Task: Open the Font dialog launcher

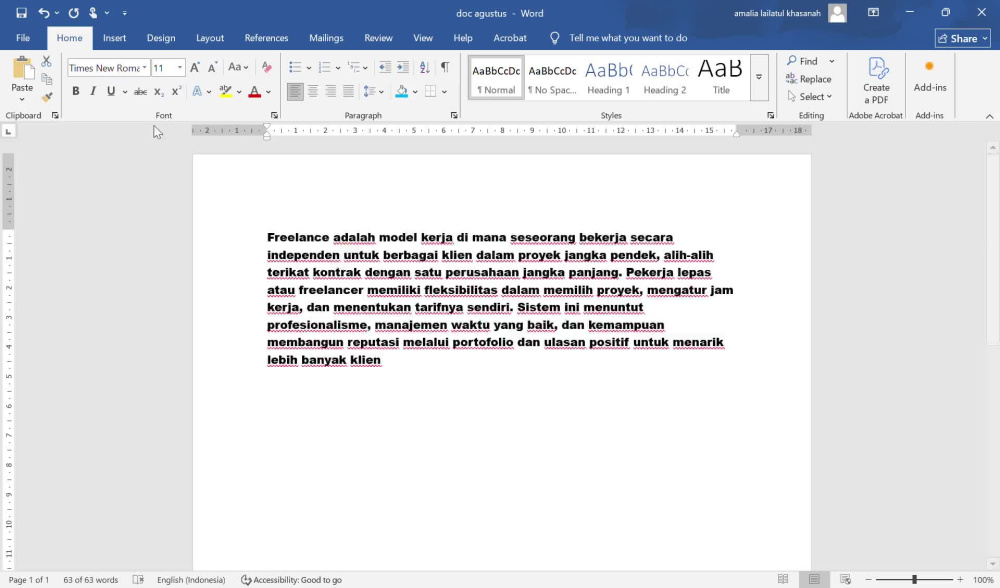Action: 274,115
